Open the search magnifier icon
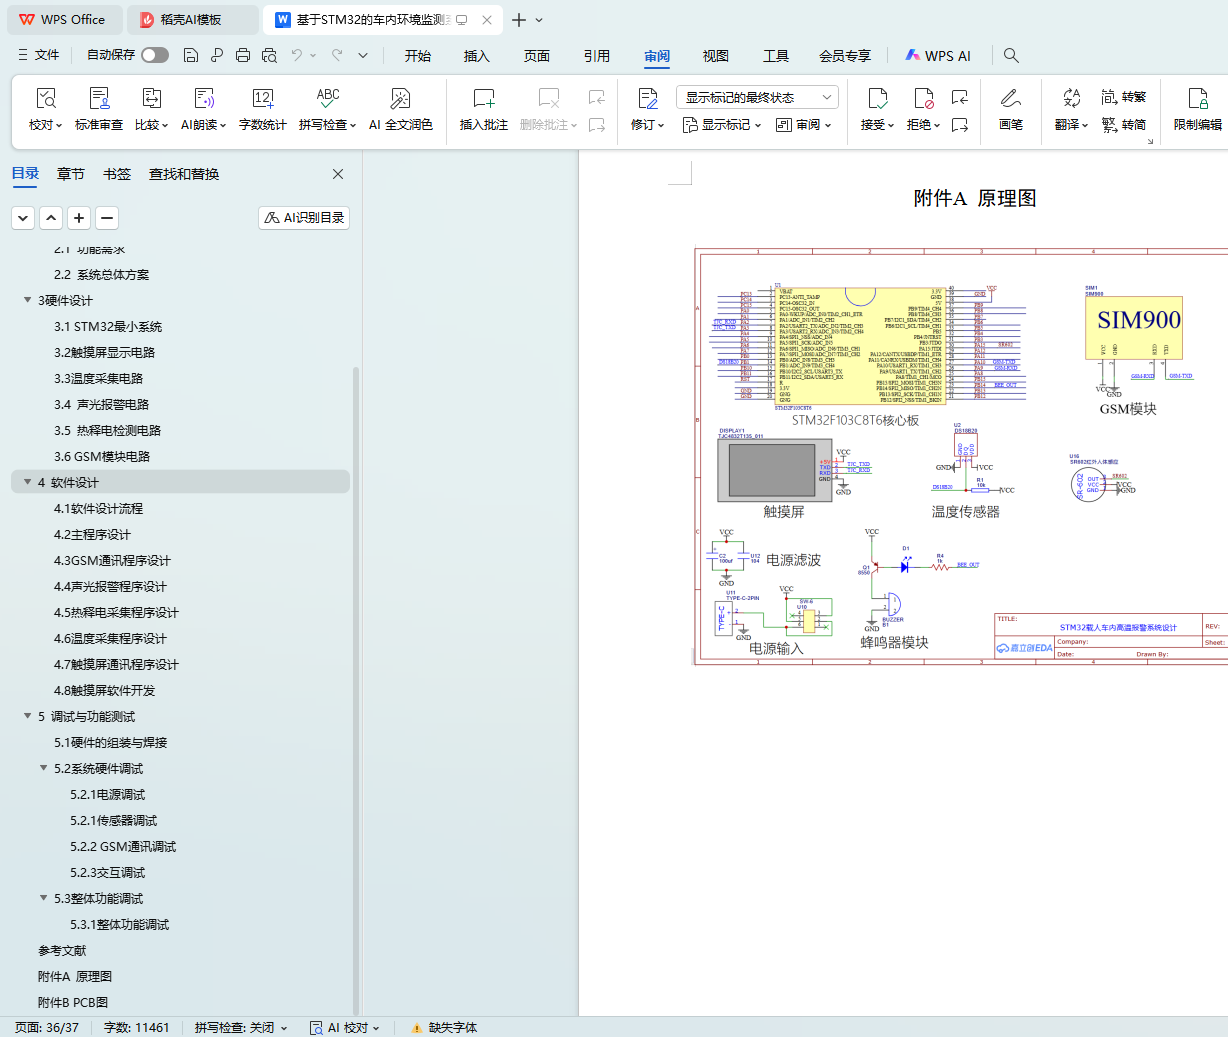The width and height of the screenshot is (1228, 1037). [x=1011, y=56]
